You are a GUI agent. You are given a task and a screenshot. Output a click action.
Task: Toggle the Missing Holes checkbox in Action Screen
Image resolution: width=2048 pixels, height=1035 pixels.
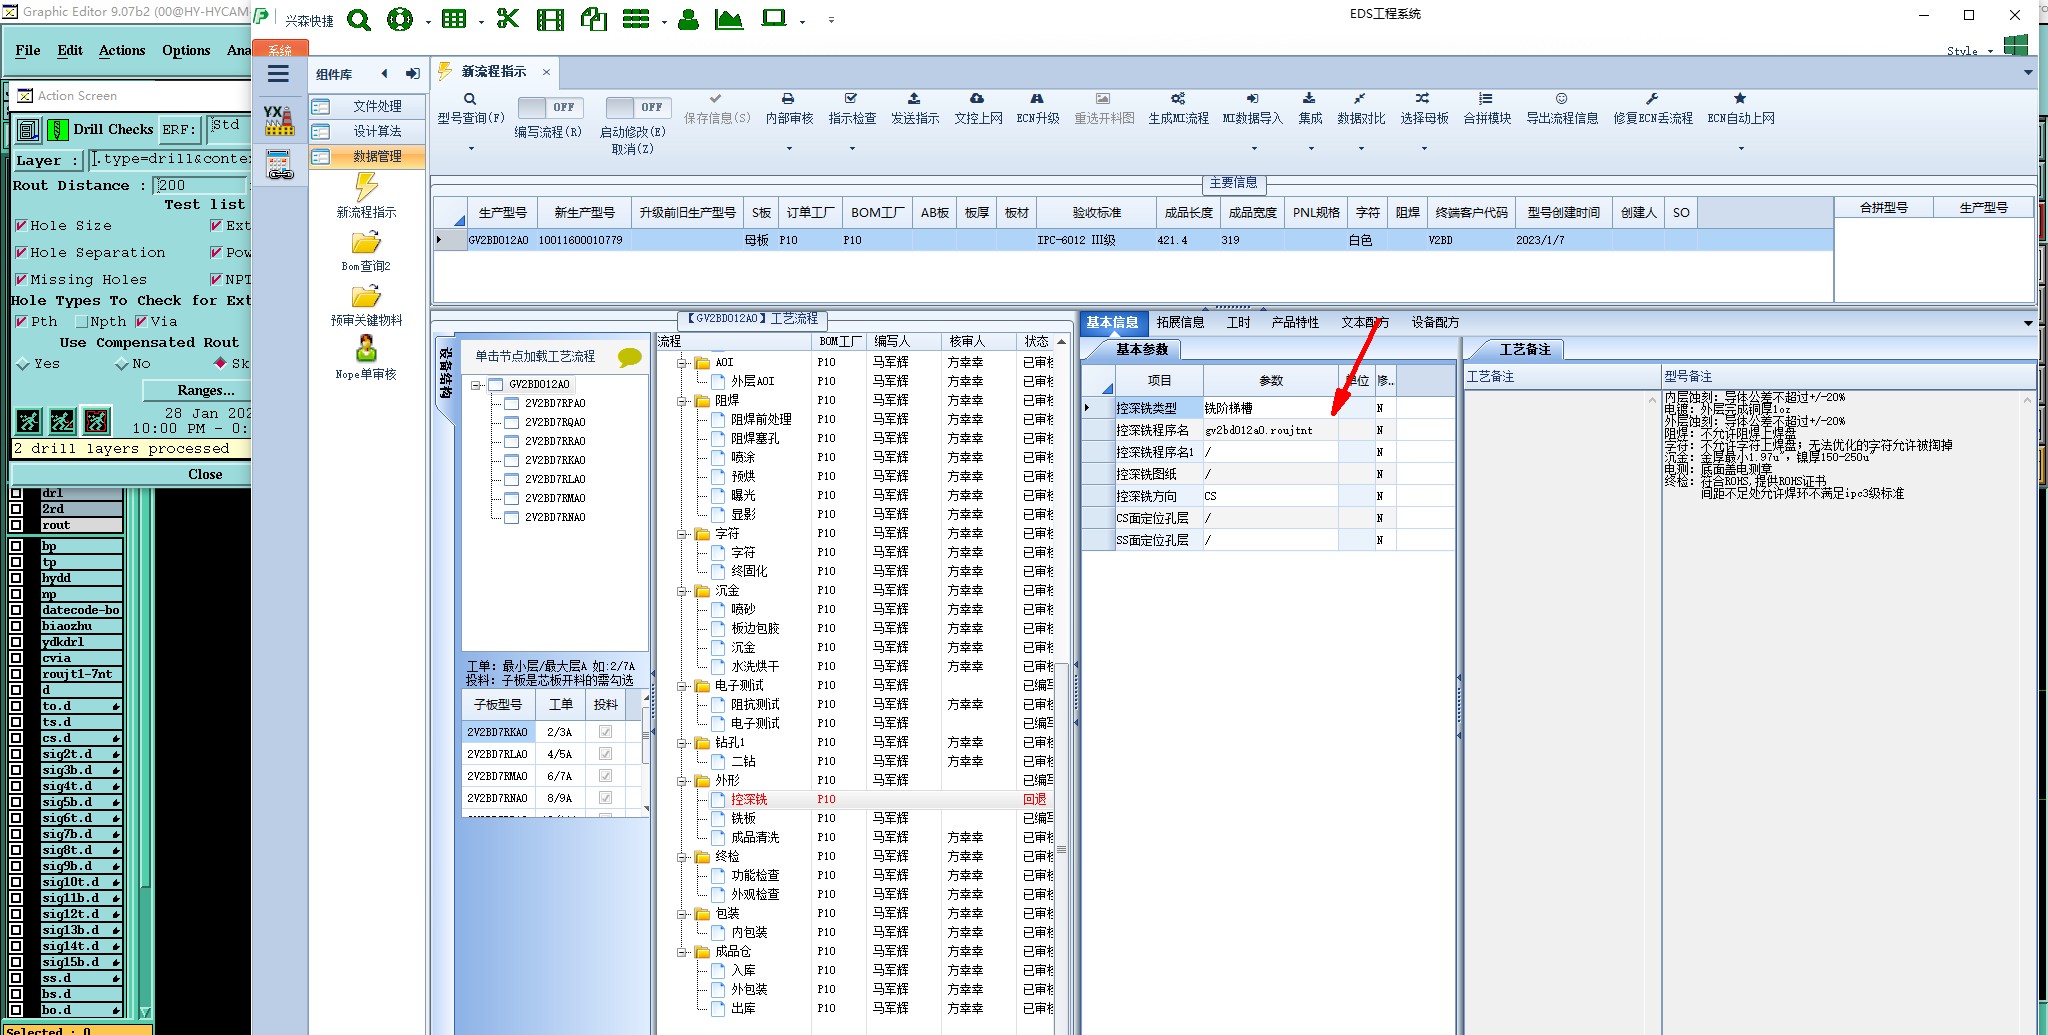pos(21,280)
